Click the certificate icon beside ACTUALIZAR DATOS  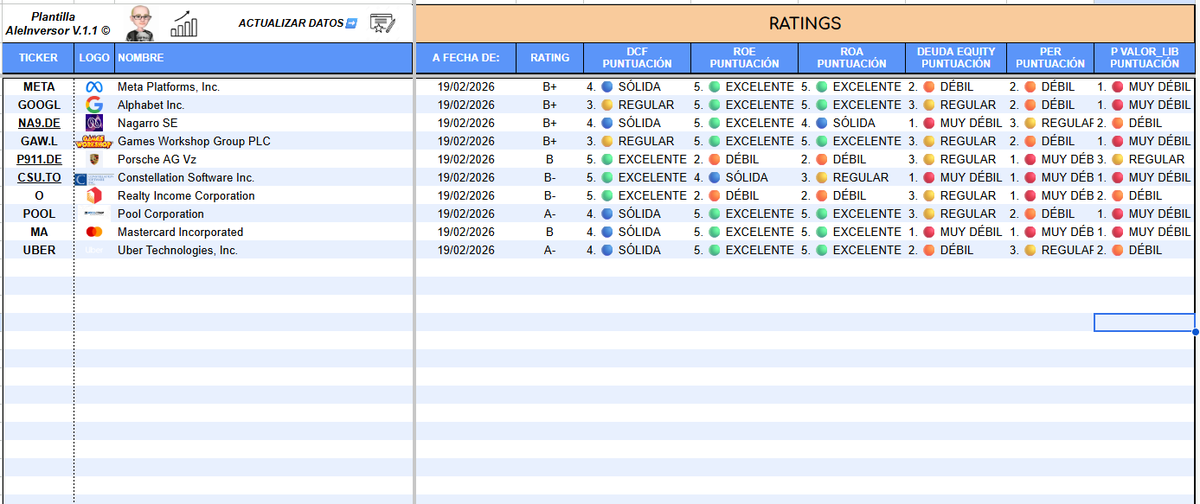[381, 23]
